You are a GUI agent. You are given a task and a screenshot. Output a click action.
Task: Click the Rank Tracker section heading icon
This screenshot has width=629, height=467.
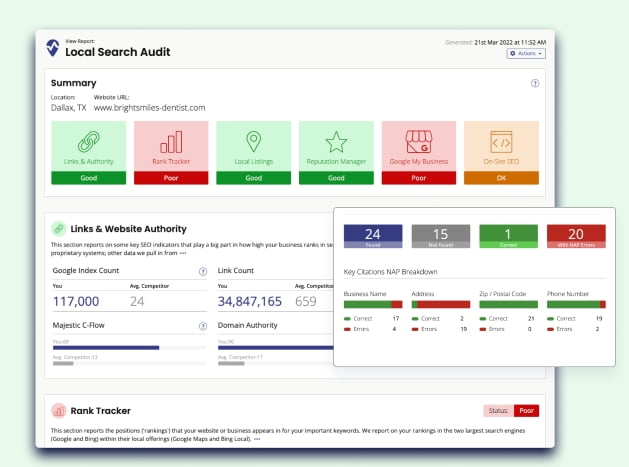click(x=58, y=410)
